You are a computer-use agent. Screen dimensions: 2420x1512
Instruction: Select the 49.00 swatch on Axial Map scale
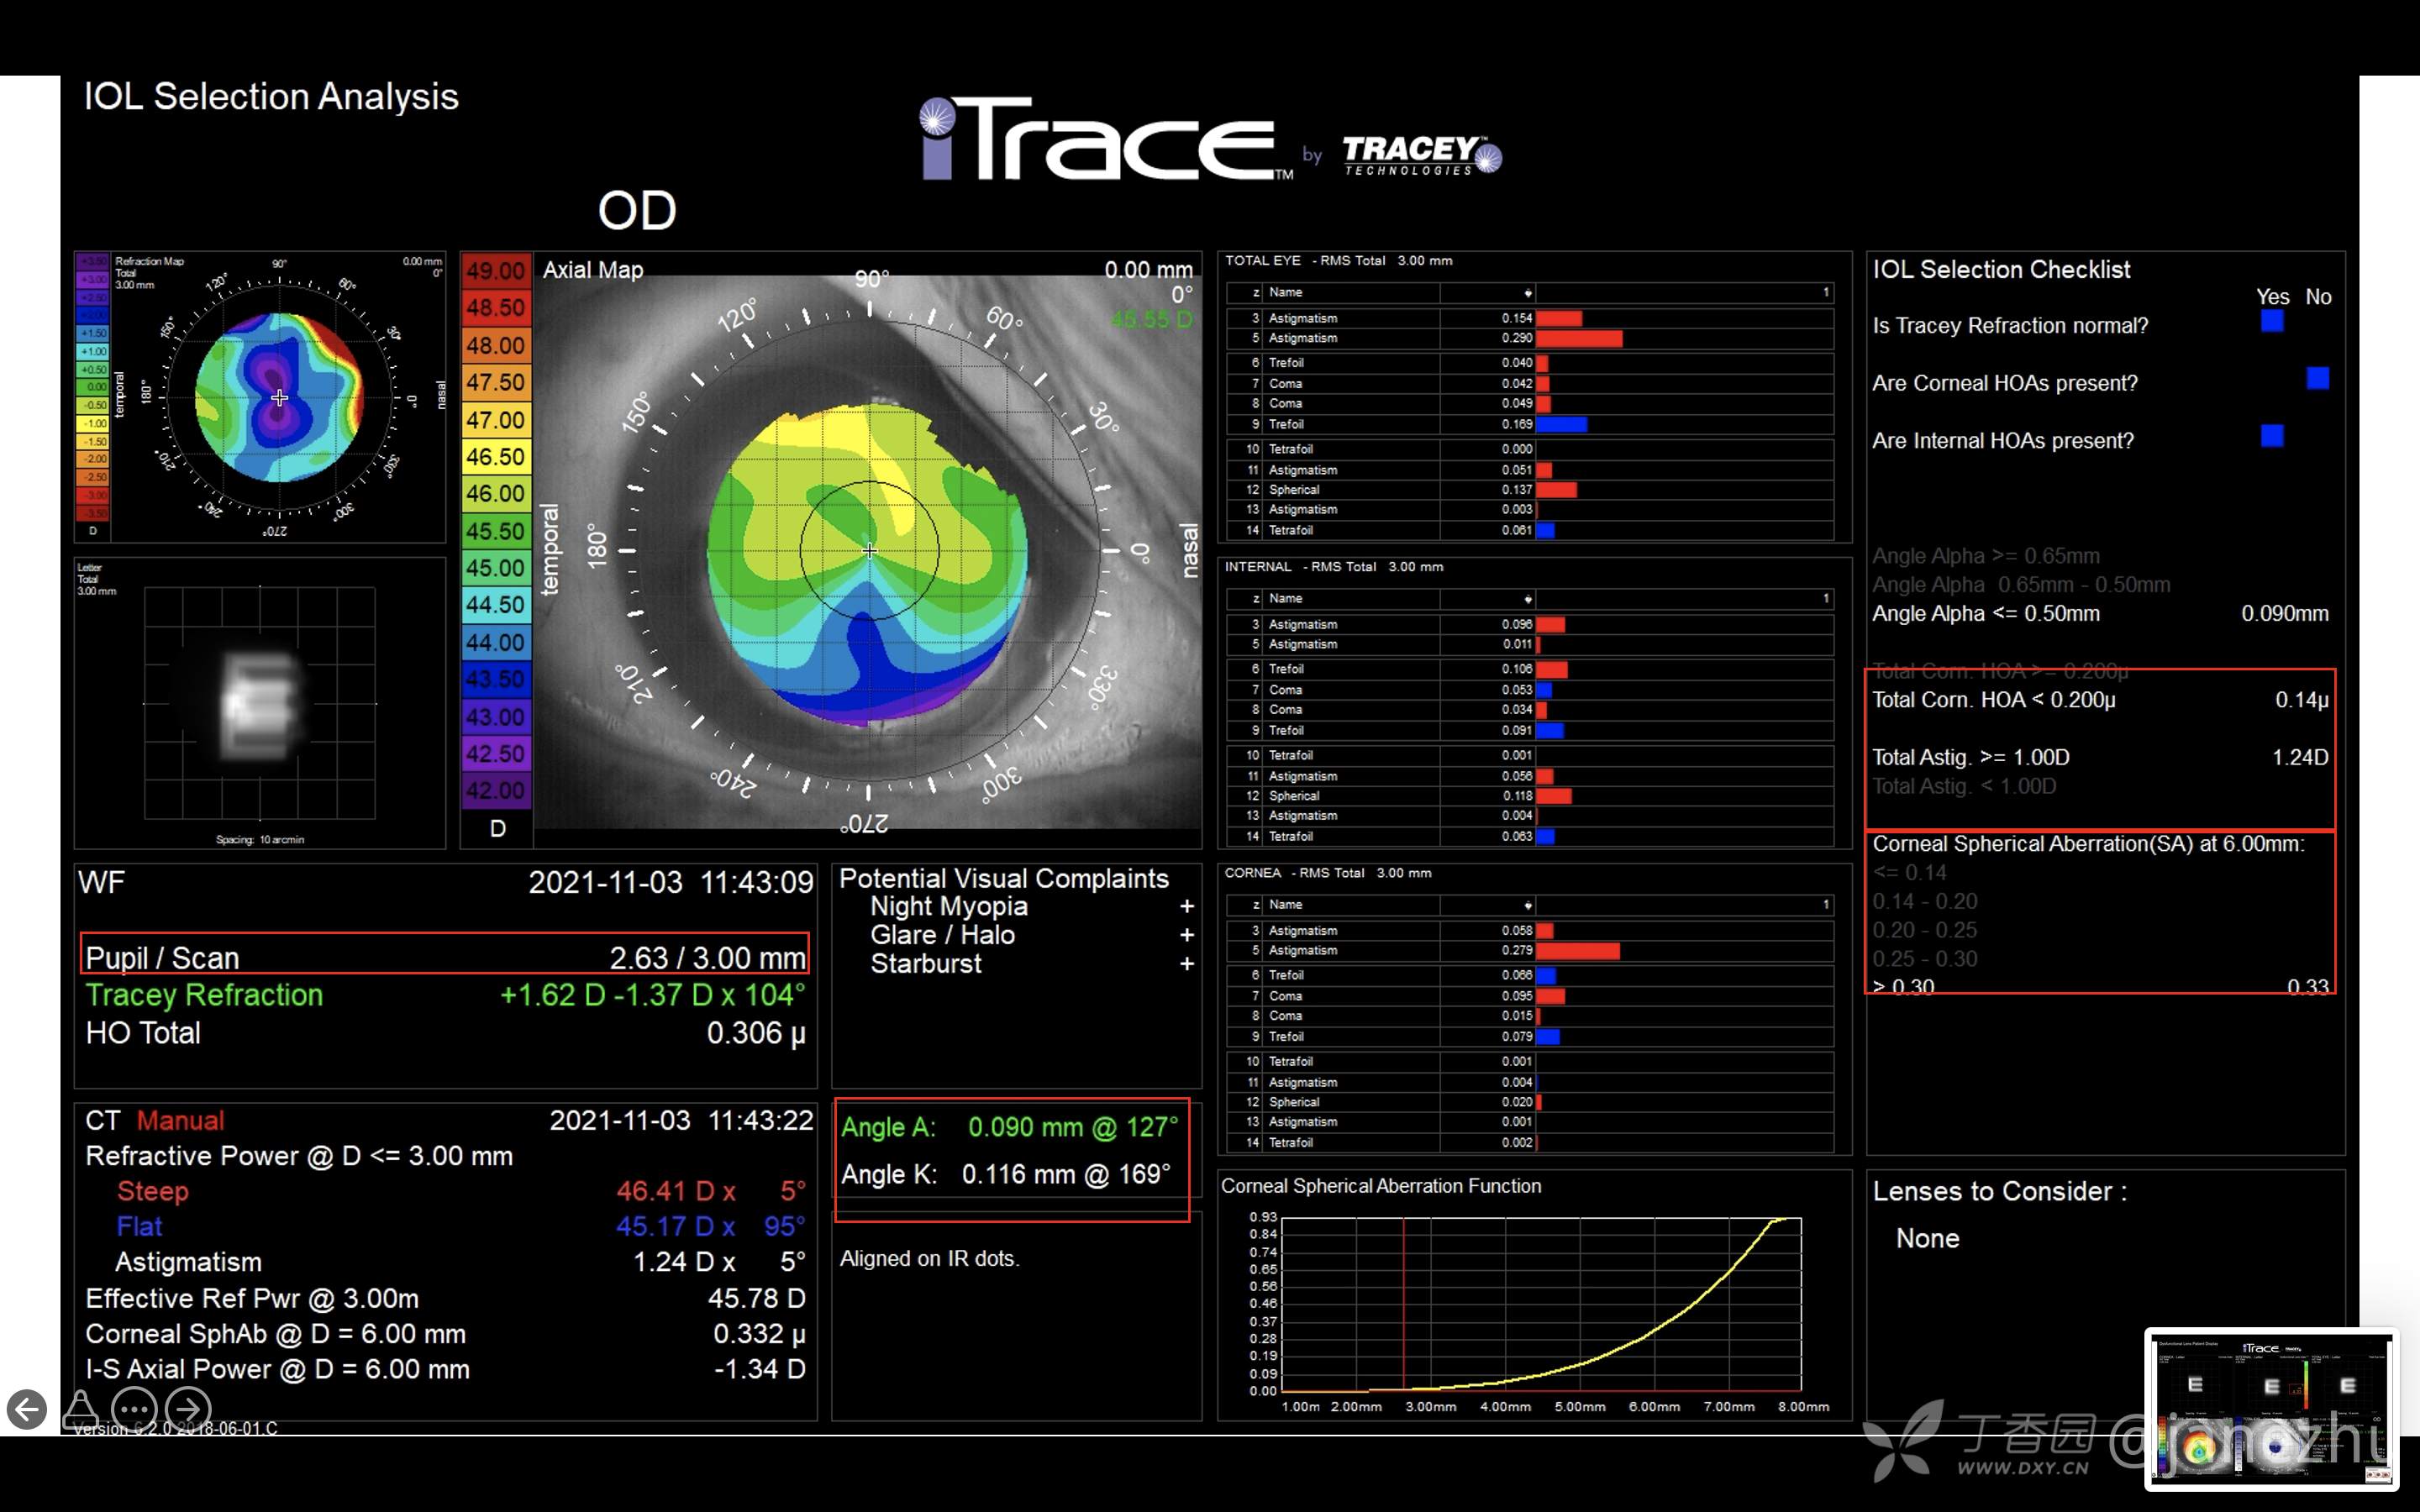[495, 271]
